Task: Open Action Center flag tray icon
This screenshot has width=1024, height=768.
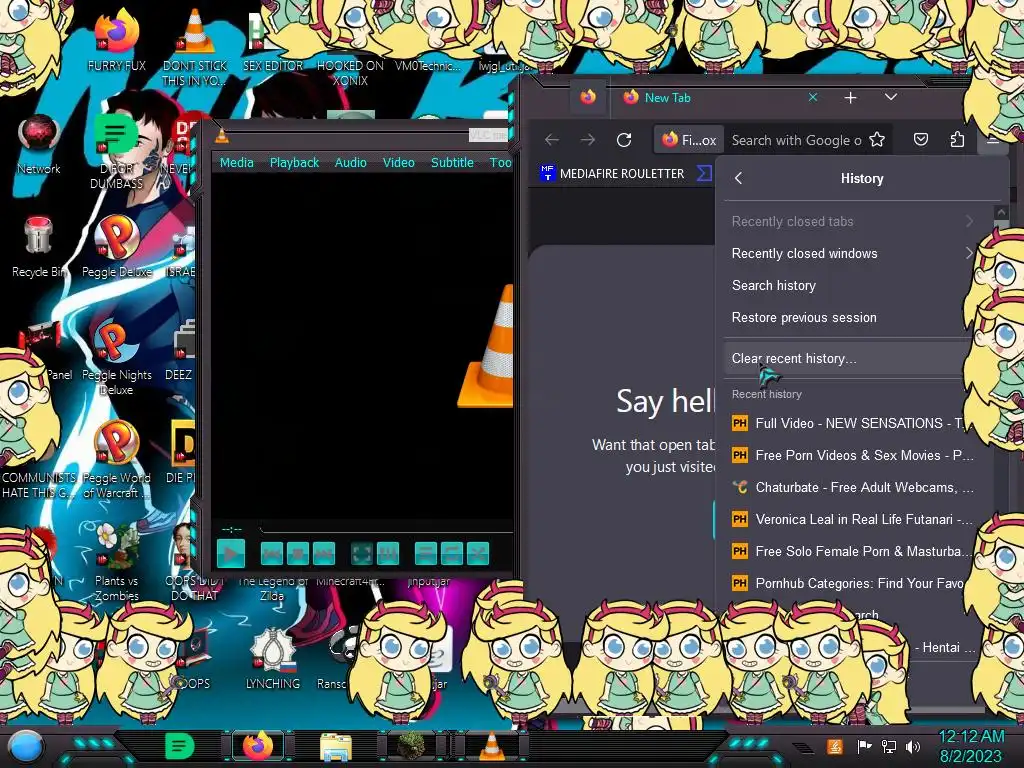Action: 864,746
